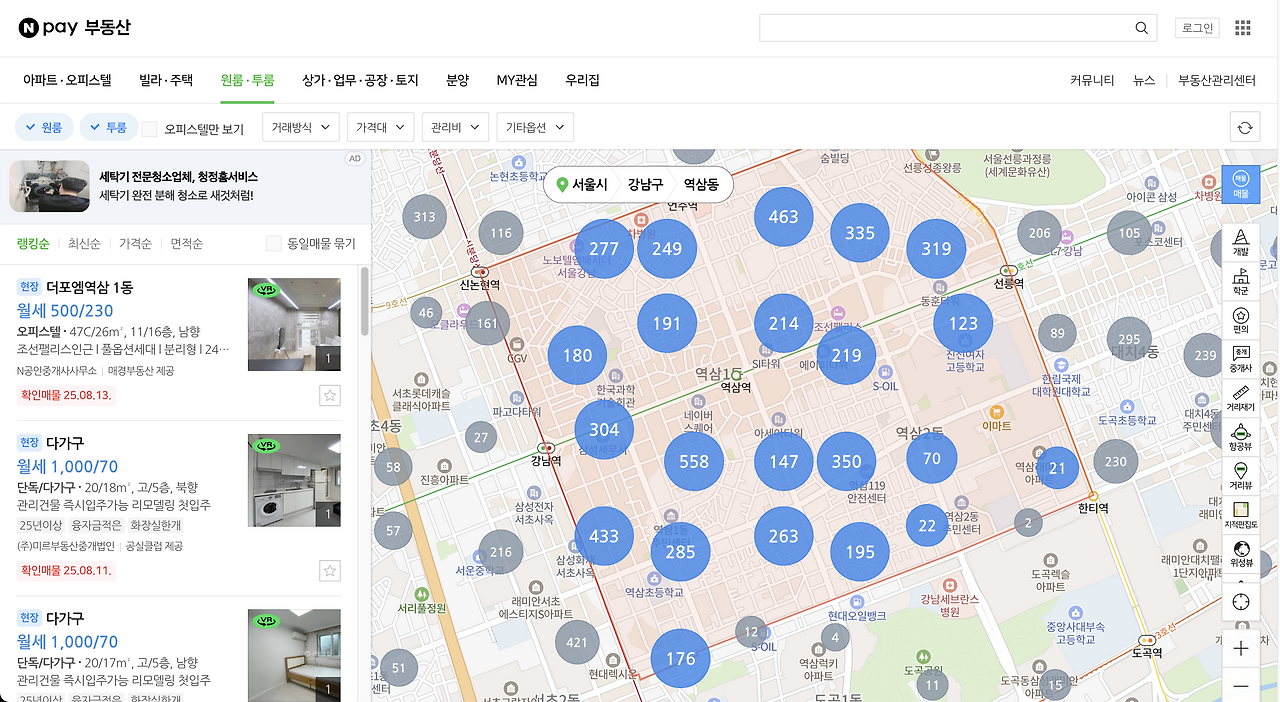Click the current location crosshair icon
Image resolution: width=1280 pixels, height=702 pixels.
(1241, 602)
